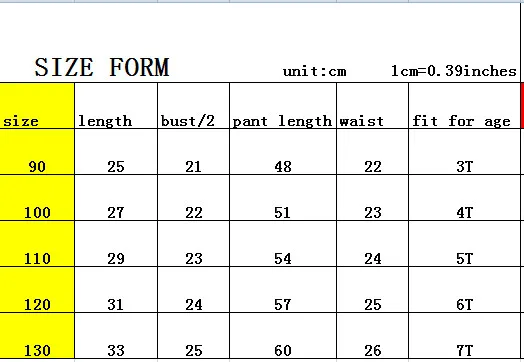Select the yellow cell with size 100
This screenshot has width=524, height=362.
[x=37, y=198]
